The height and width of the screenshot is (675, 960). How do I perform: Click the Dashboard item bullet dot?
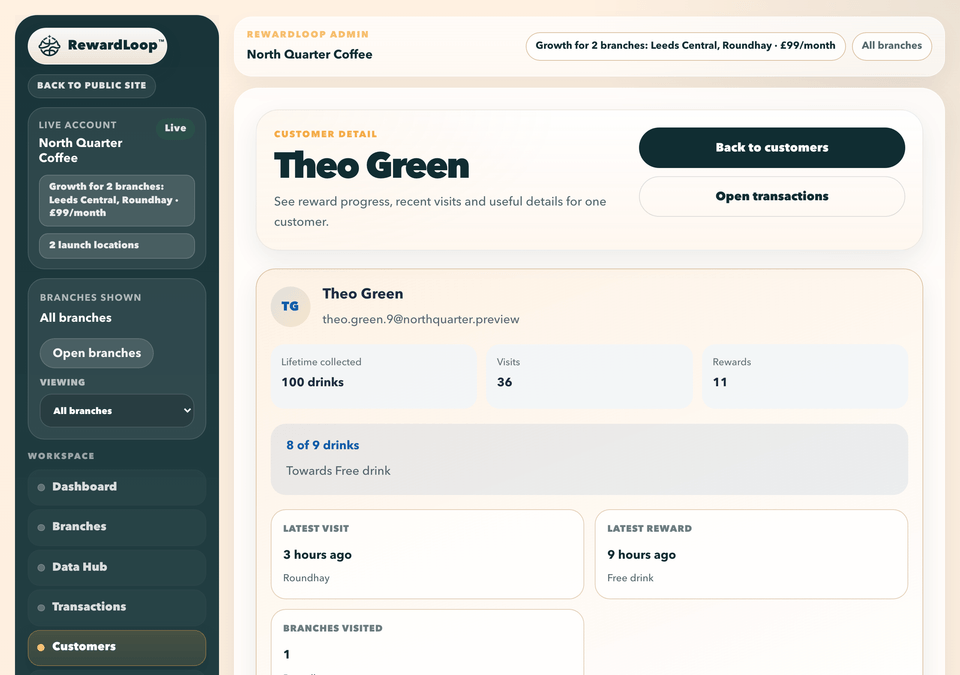(x=41, y=488)
